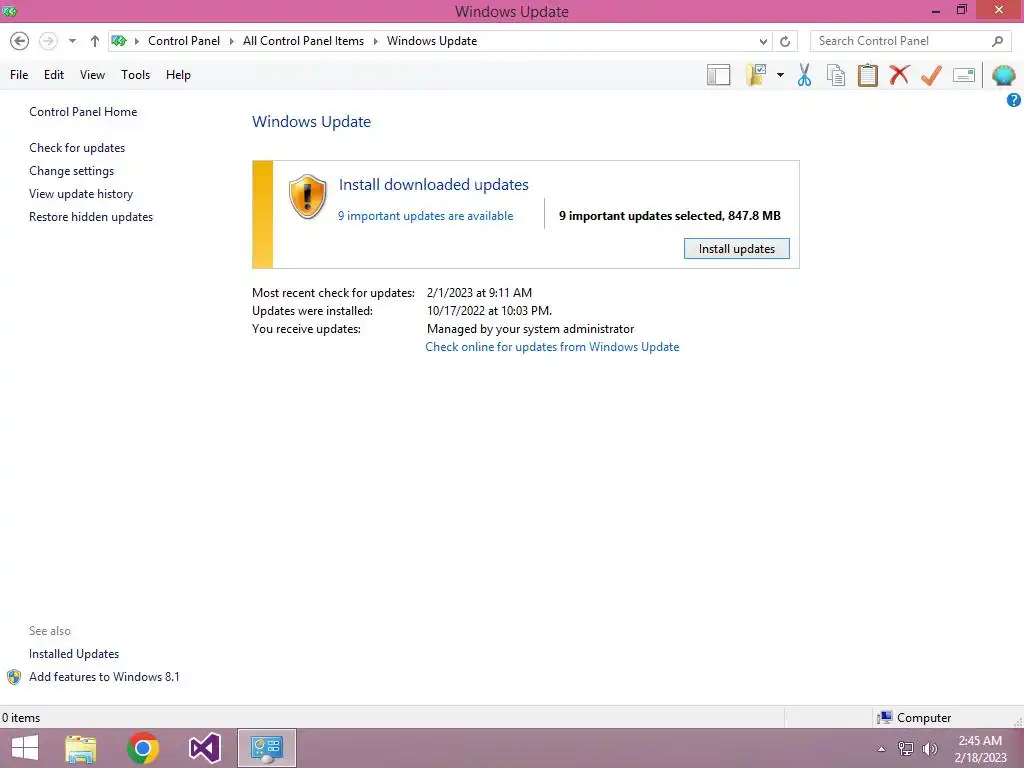Go up one level with Up arrow
1024x768 pixels.
coord(95,41)
